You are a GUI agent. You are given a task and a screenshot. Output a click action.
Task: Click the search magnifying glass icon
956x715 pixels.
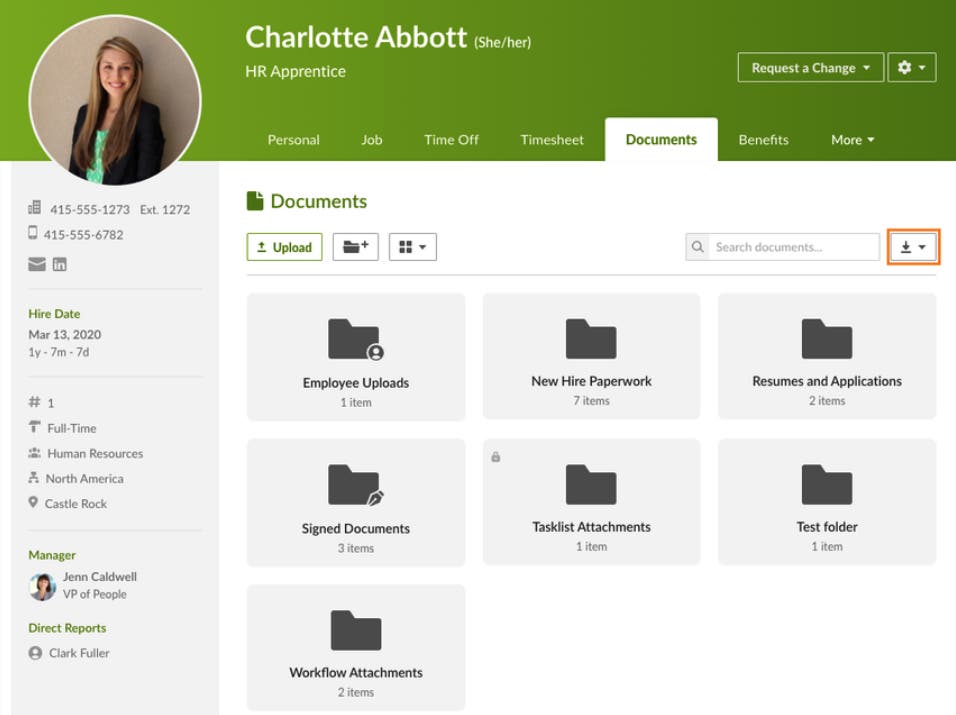[697, 246]
